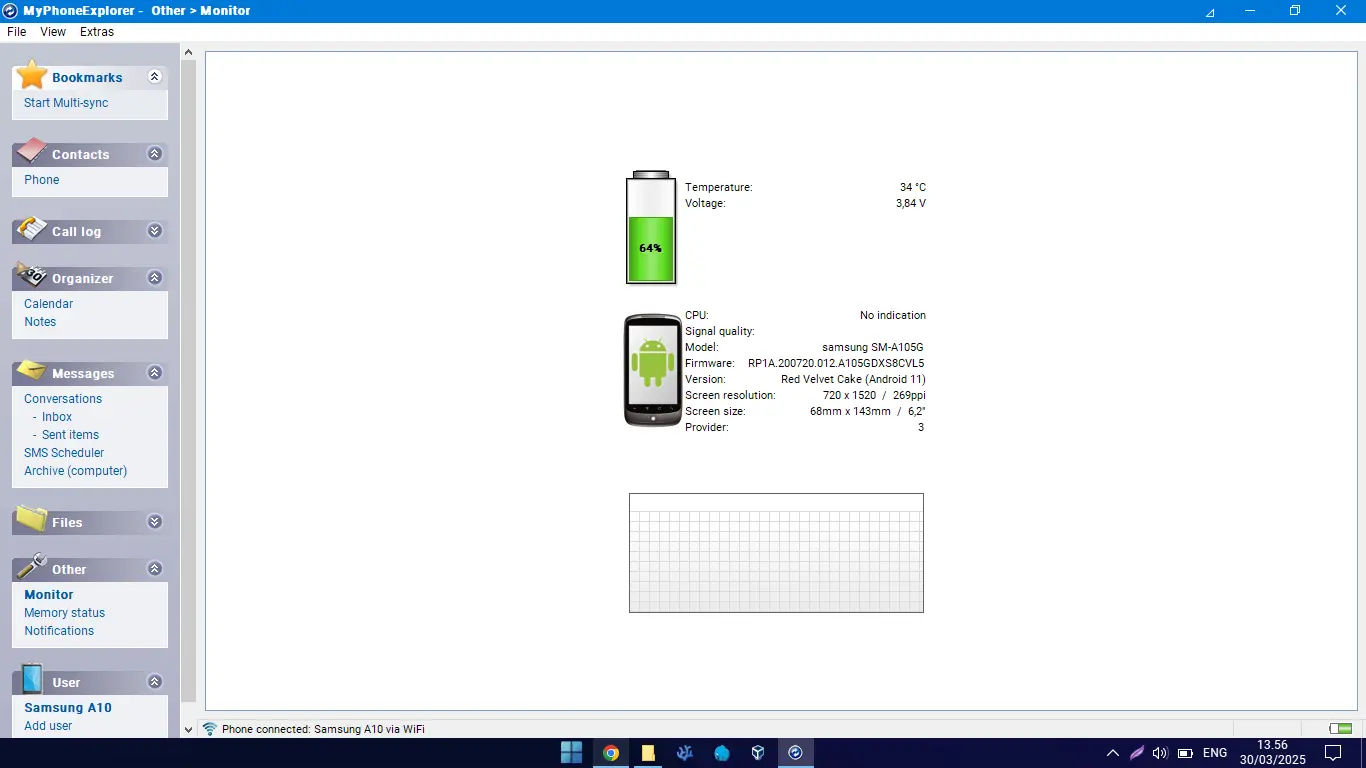Click the Contacts address book icon
Screen dimensions: 1366x768
32,152
